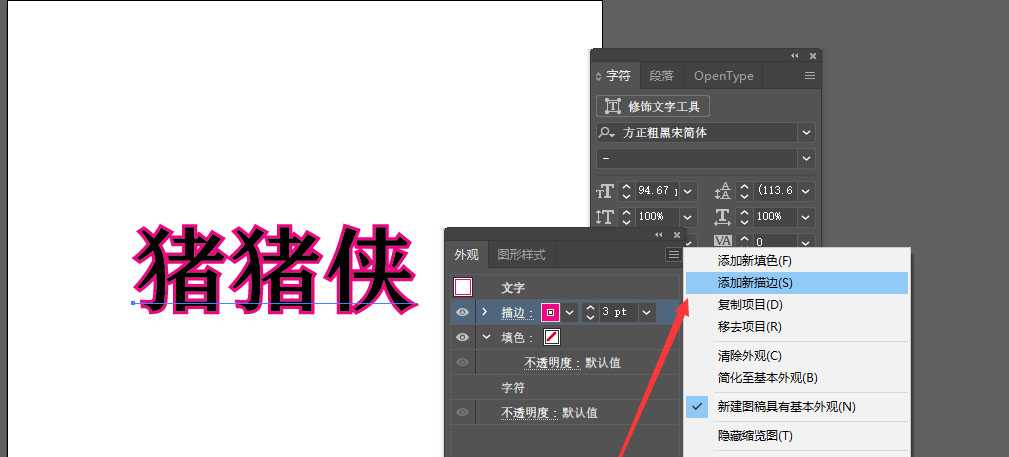Click the magenta stroke color swatch
Screen dimensions: 1009x457
tap(550, 312)
